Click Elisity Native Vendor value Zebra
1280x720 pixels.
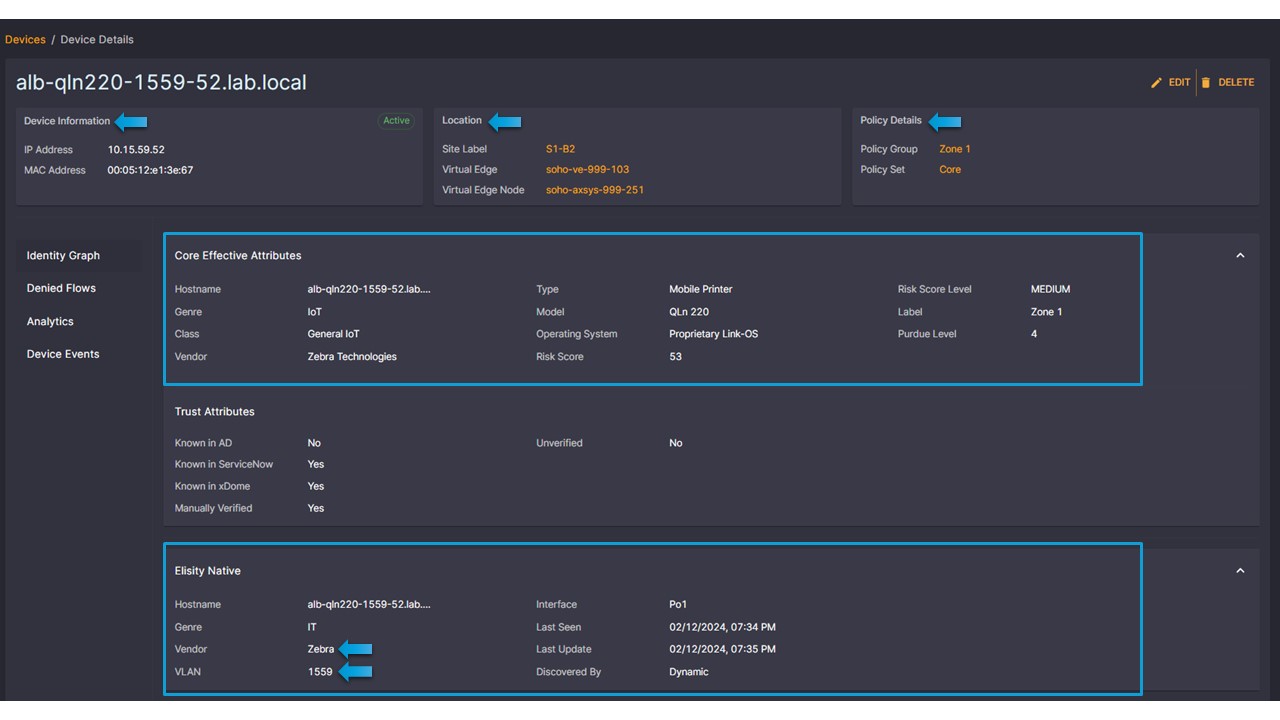tap(321, 649)
